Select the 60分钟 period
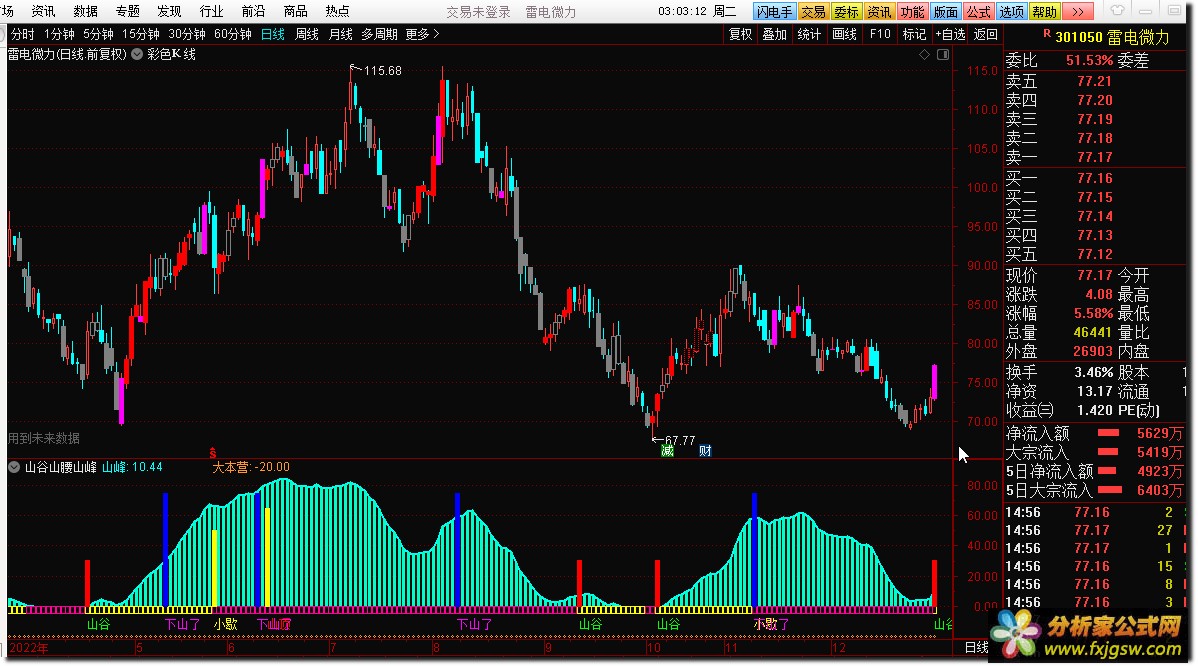 coord(233,34)
